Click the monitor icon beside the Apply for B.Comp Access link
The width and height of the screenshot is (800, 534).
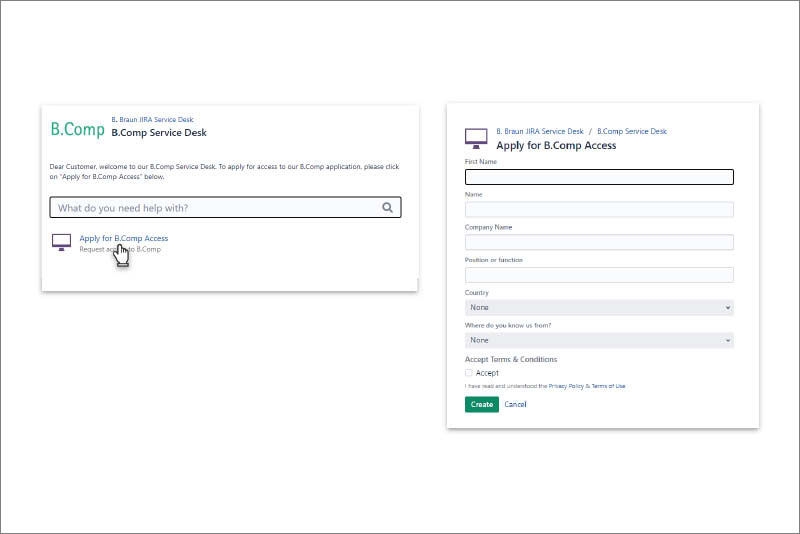pos(61,242)
